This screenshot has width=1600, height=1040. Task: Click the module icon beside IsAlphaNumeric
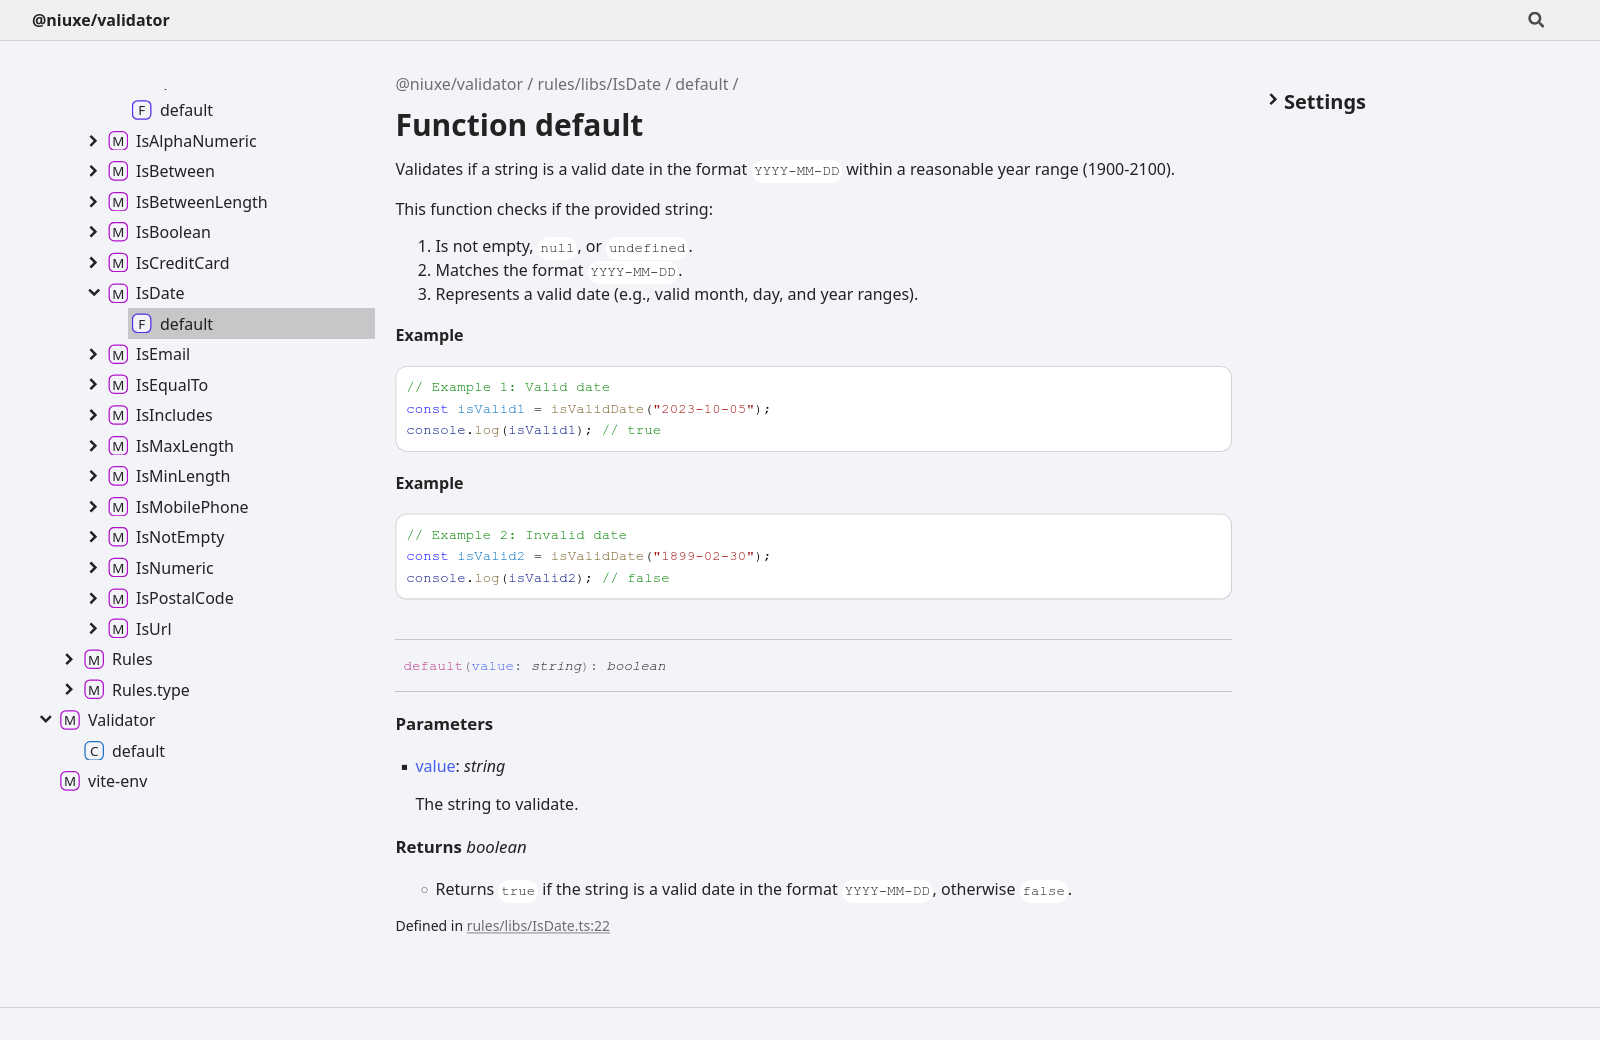(118, 141)
